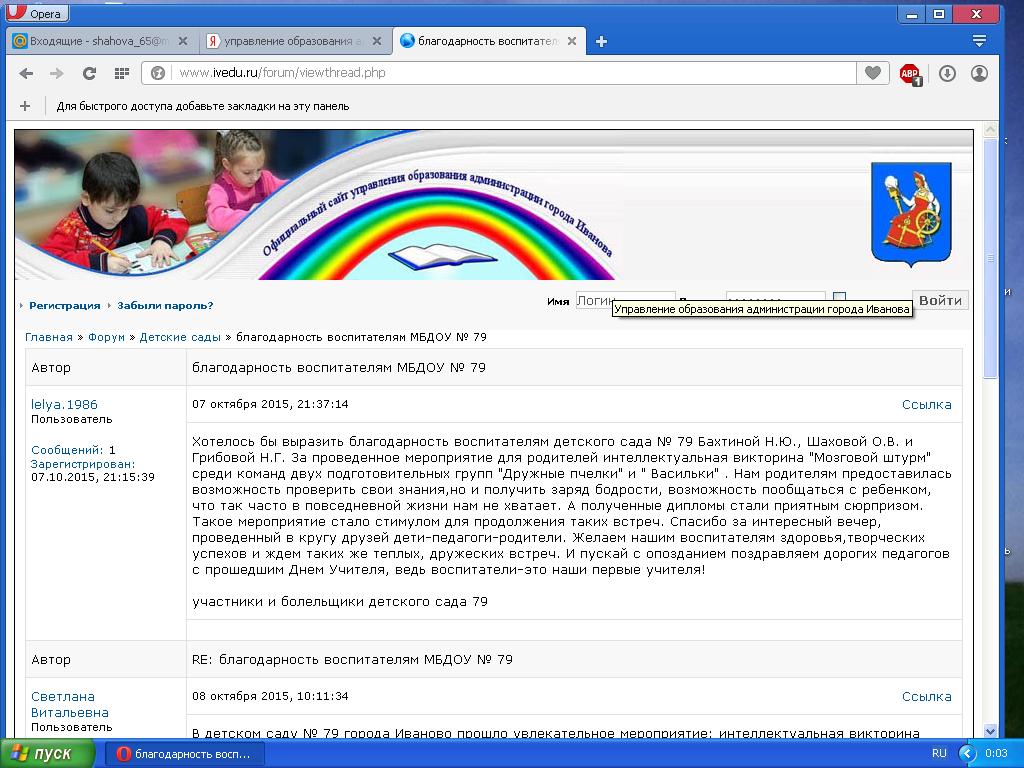Toggle the remember me checkbox
Image resolution: width=1024 pixels, height=768 pixels.
[840, 298]
